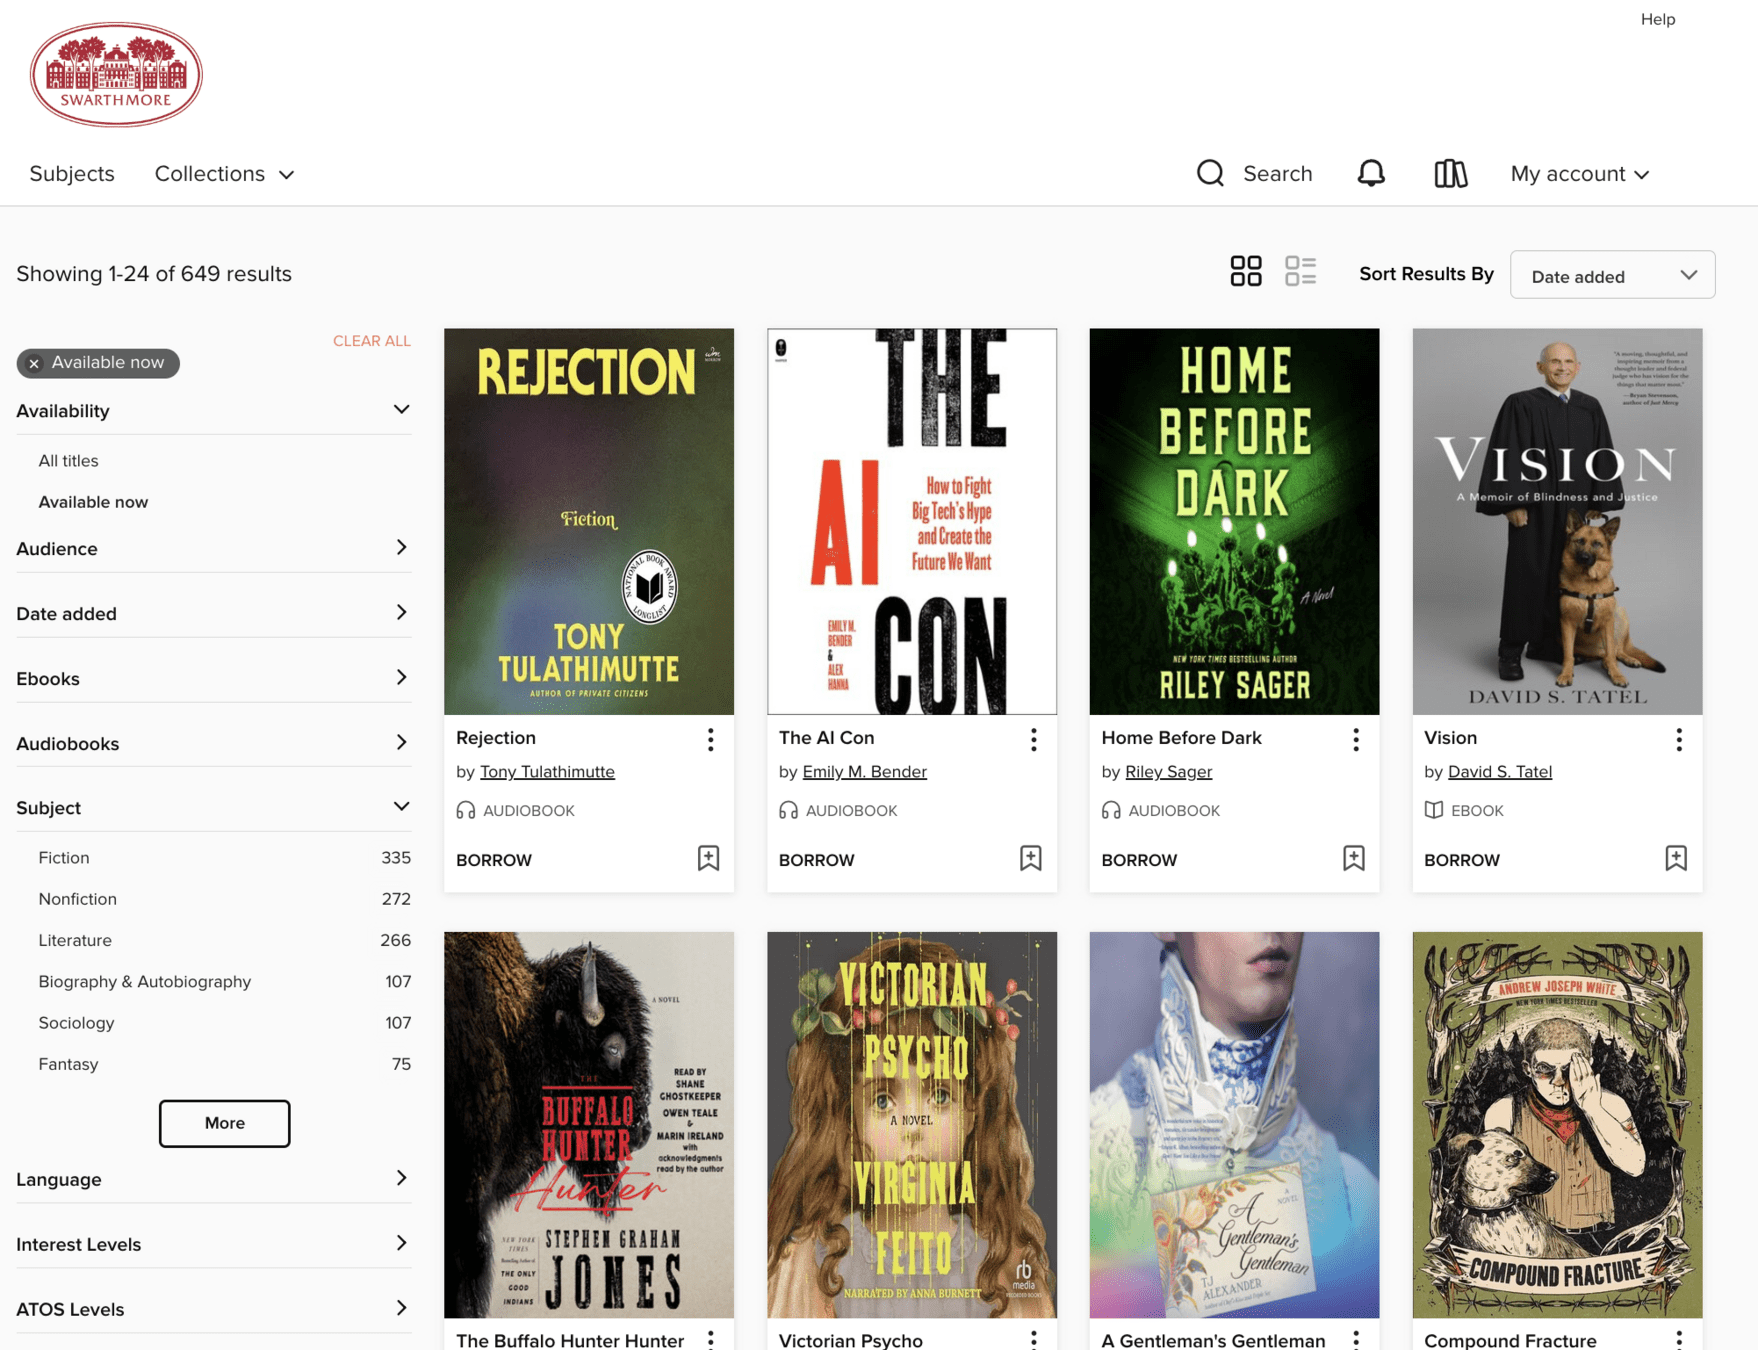Viewport: 1758px width, 1350px height.
Task: Click the Help link
Action: (1657, 19)
